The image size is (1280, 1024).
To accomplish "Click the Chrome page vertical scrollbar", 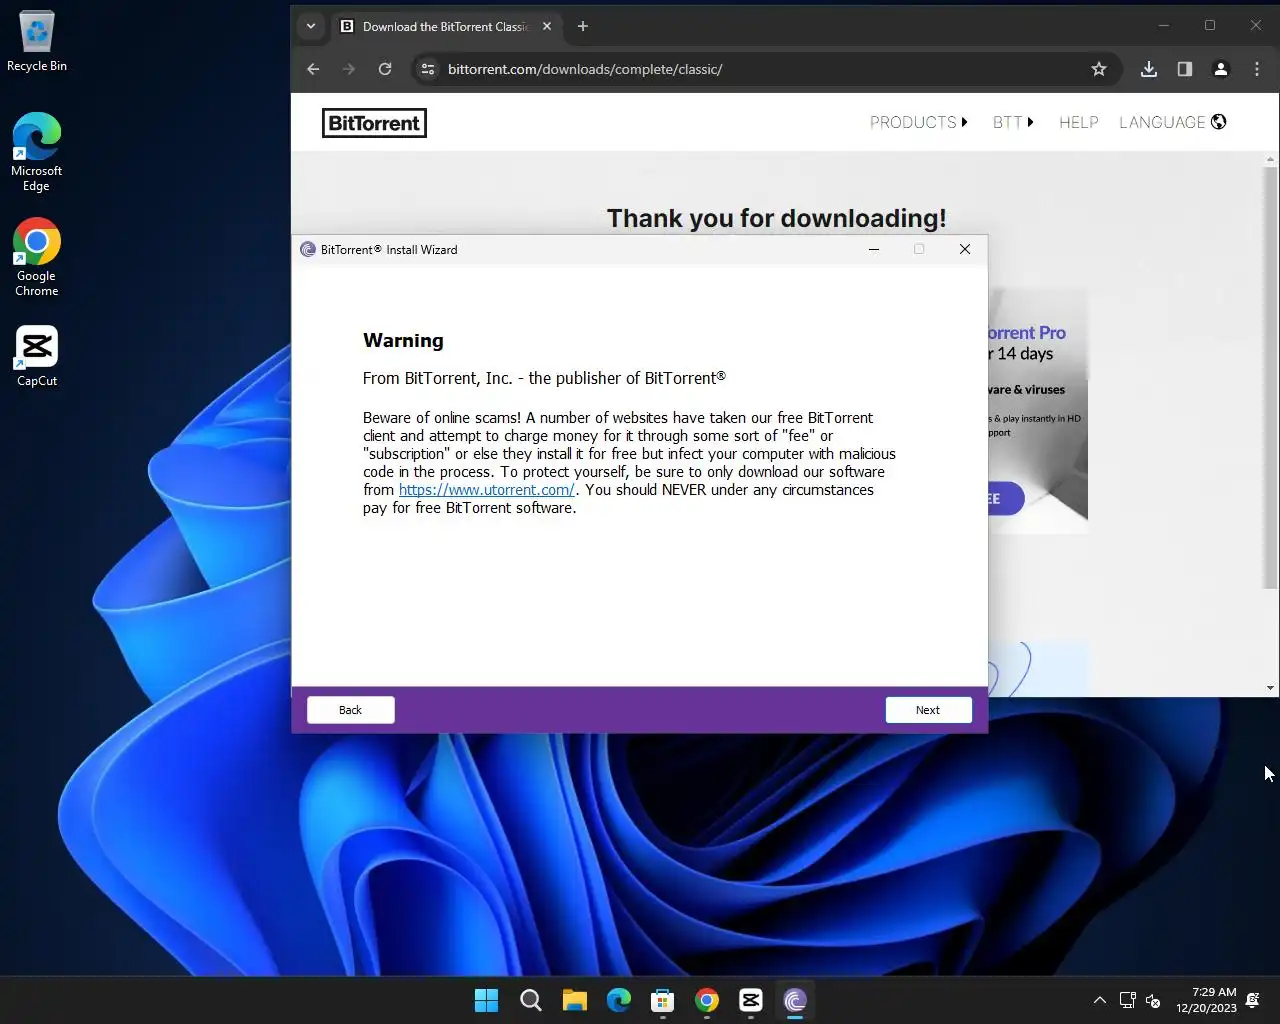I will [x=1270, y=376].
